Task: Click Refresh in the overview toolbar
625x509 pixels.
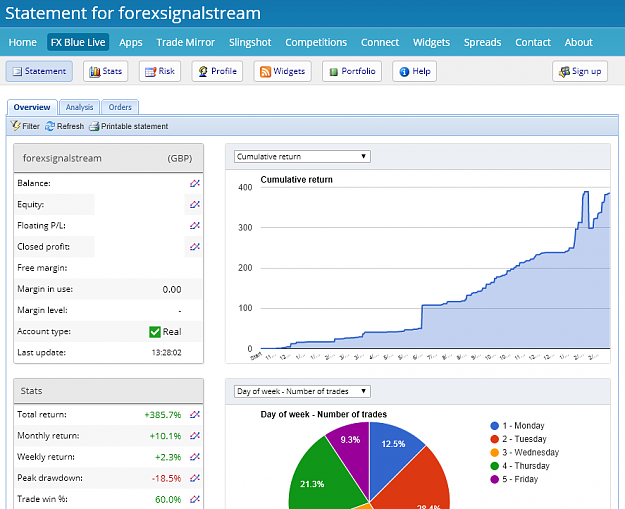Action: pyautogui.click(x=65, y=126)
